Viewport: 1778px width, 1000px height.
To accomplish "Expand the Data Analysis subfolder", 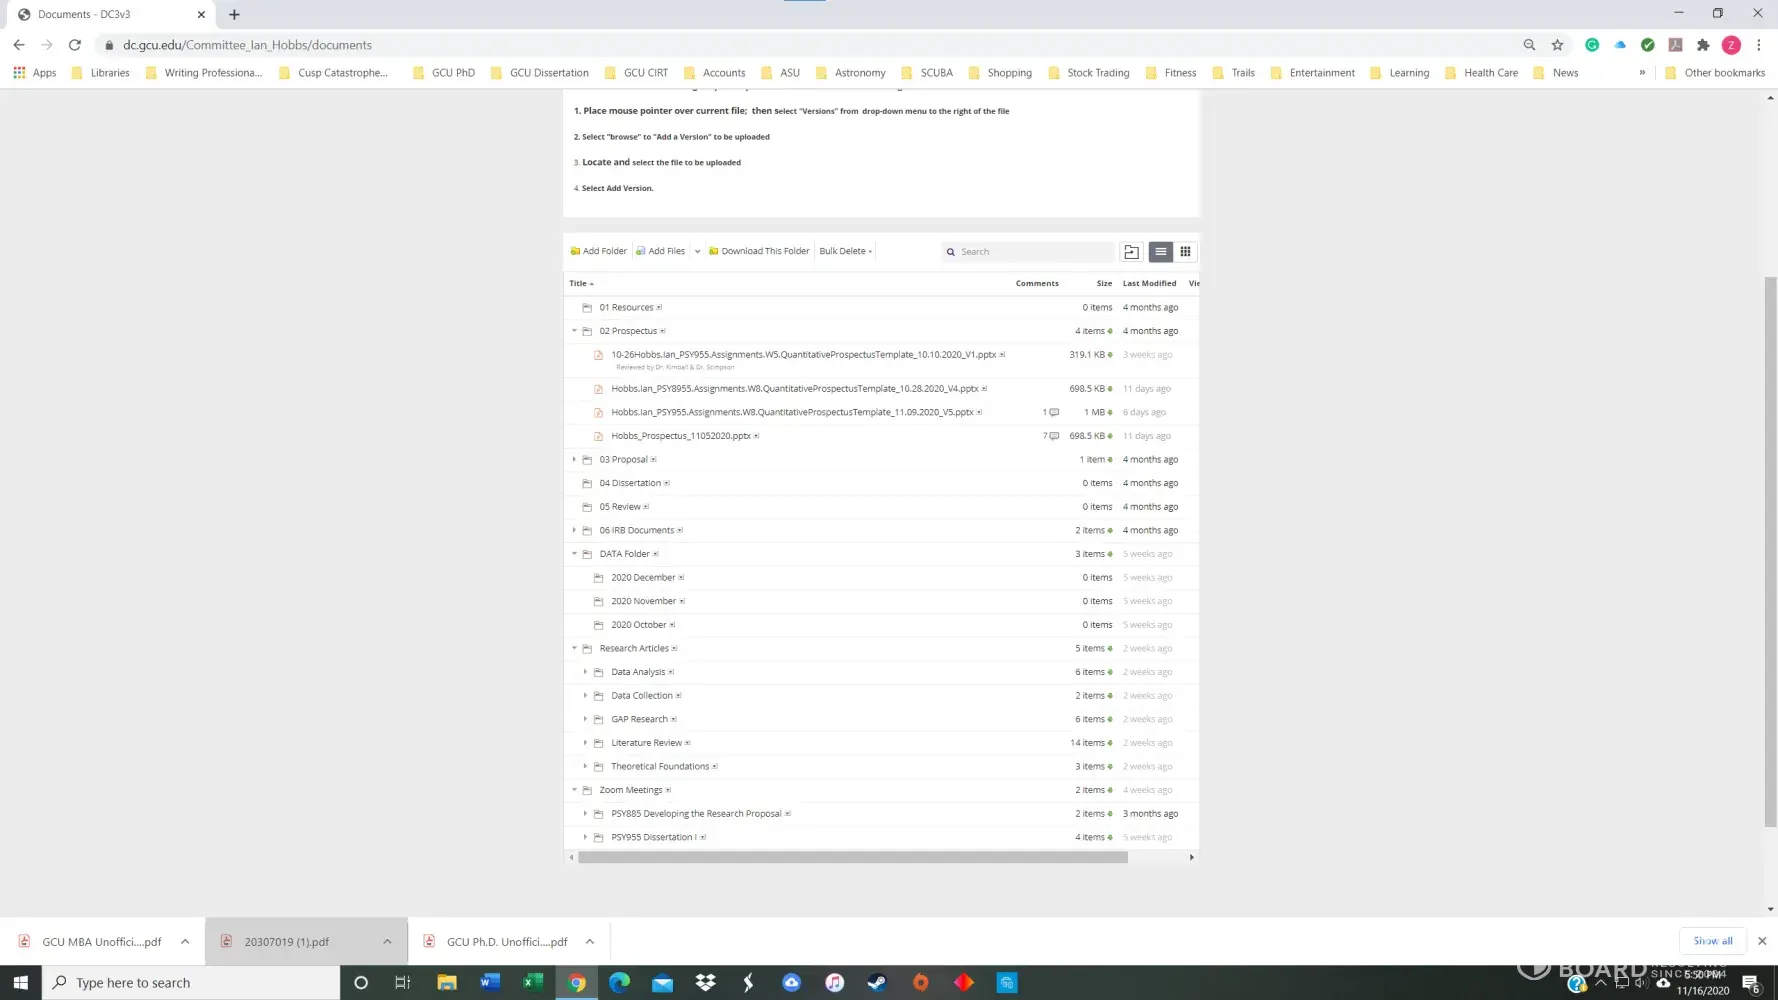I will [586, 672].
